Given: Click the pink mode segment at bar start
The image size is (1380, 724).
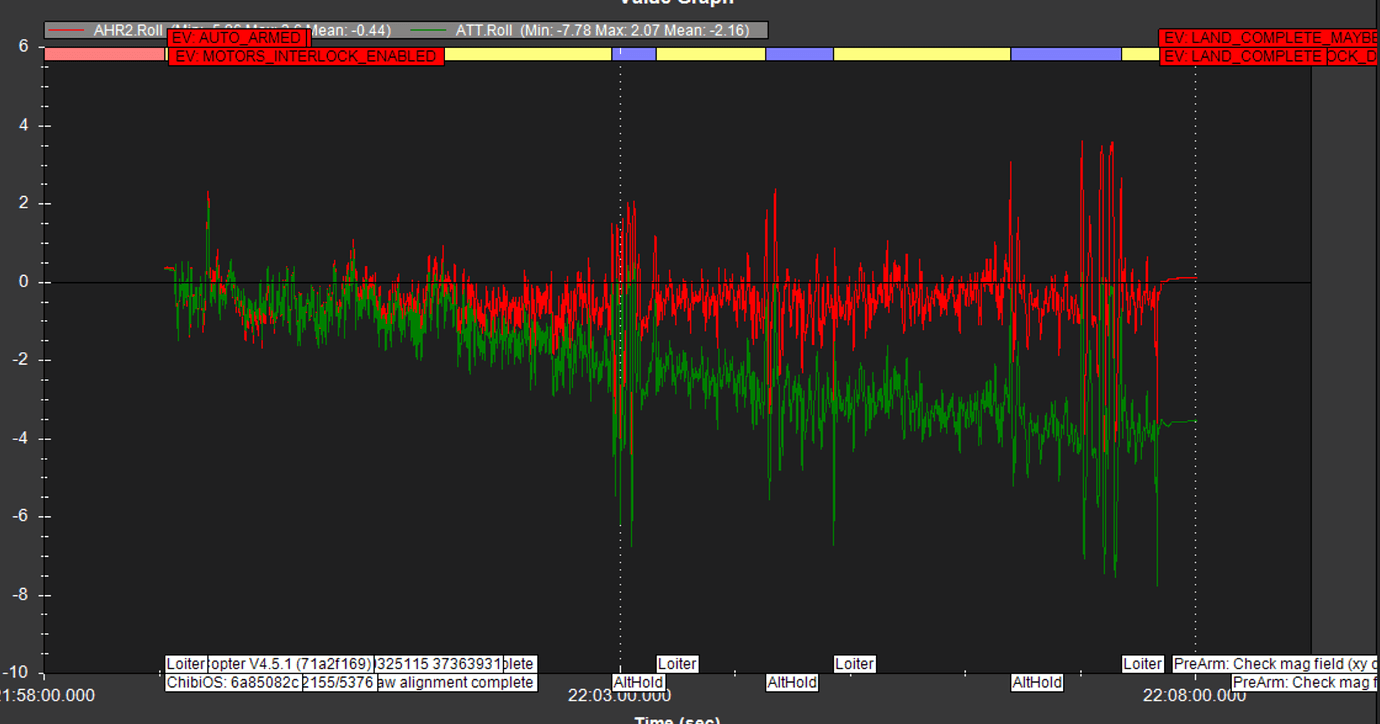Looking at the screenshot, I should [105, 54].
